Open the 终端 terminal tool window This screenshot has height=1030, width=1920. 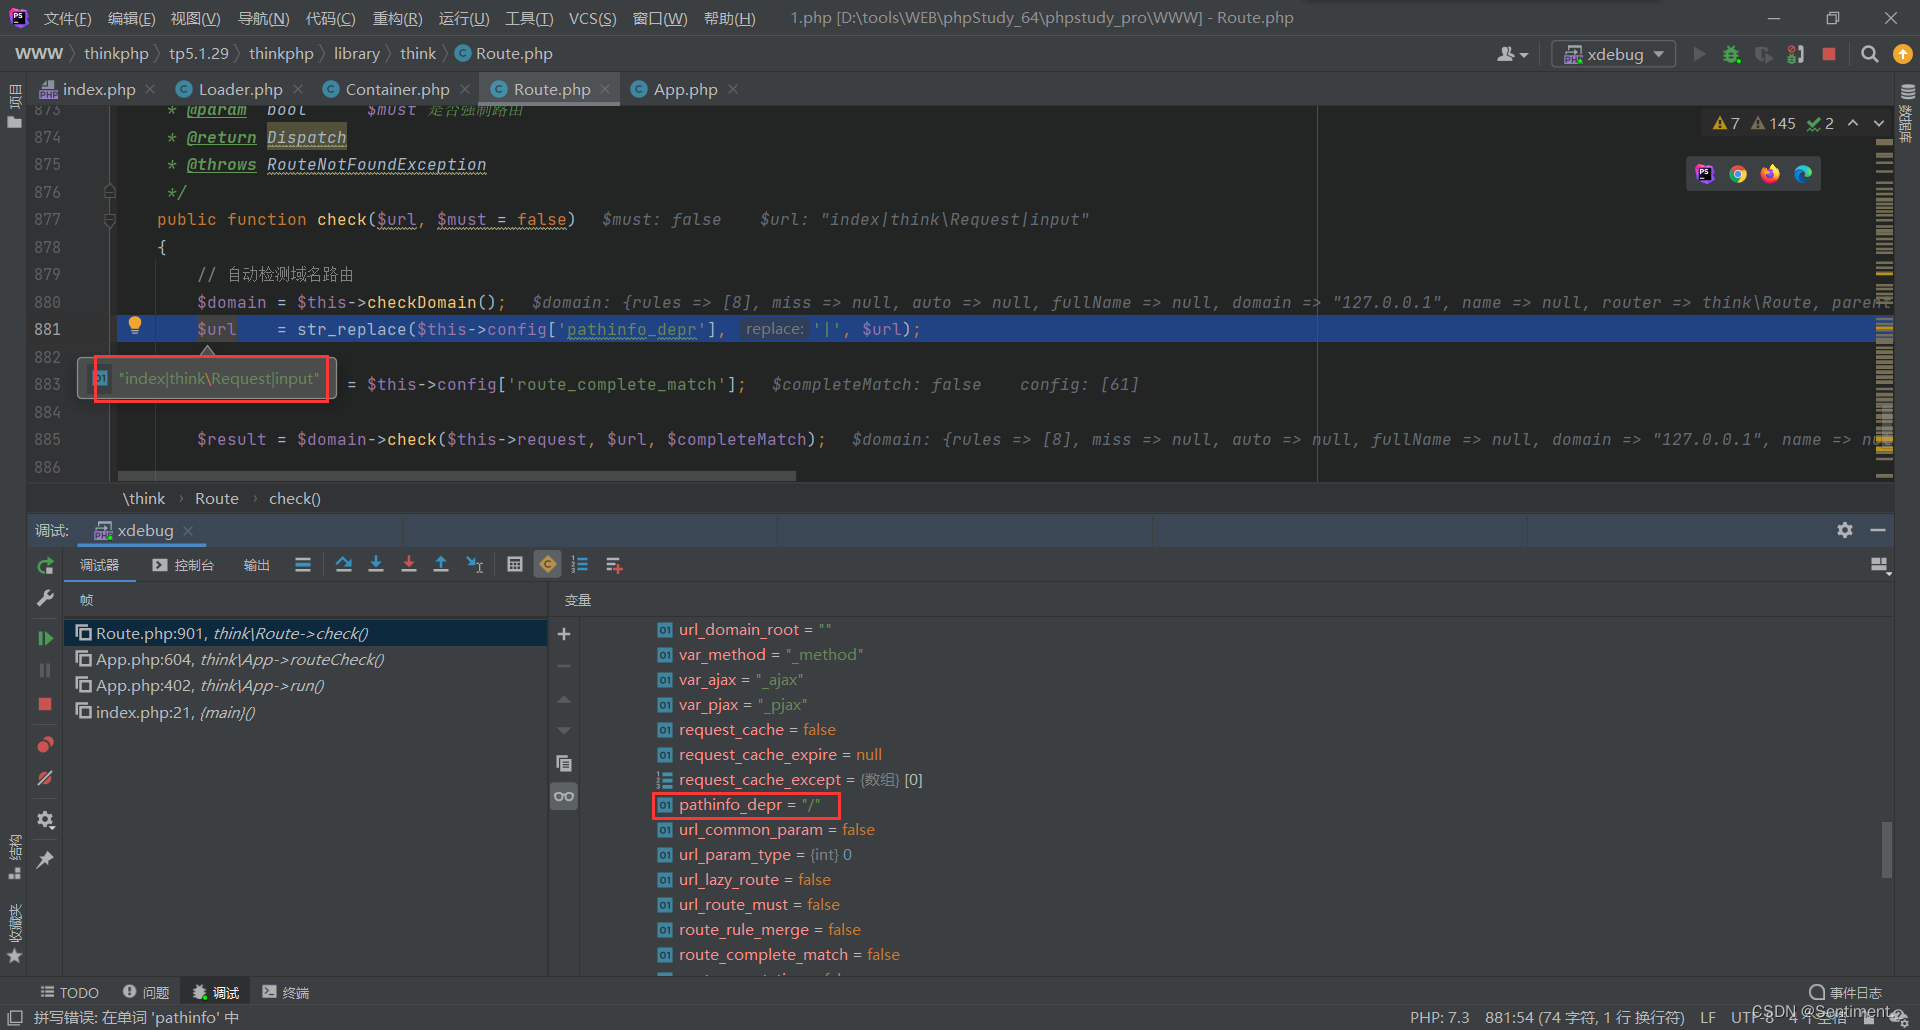point(286,992)
